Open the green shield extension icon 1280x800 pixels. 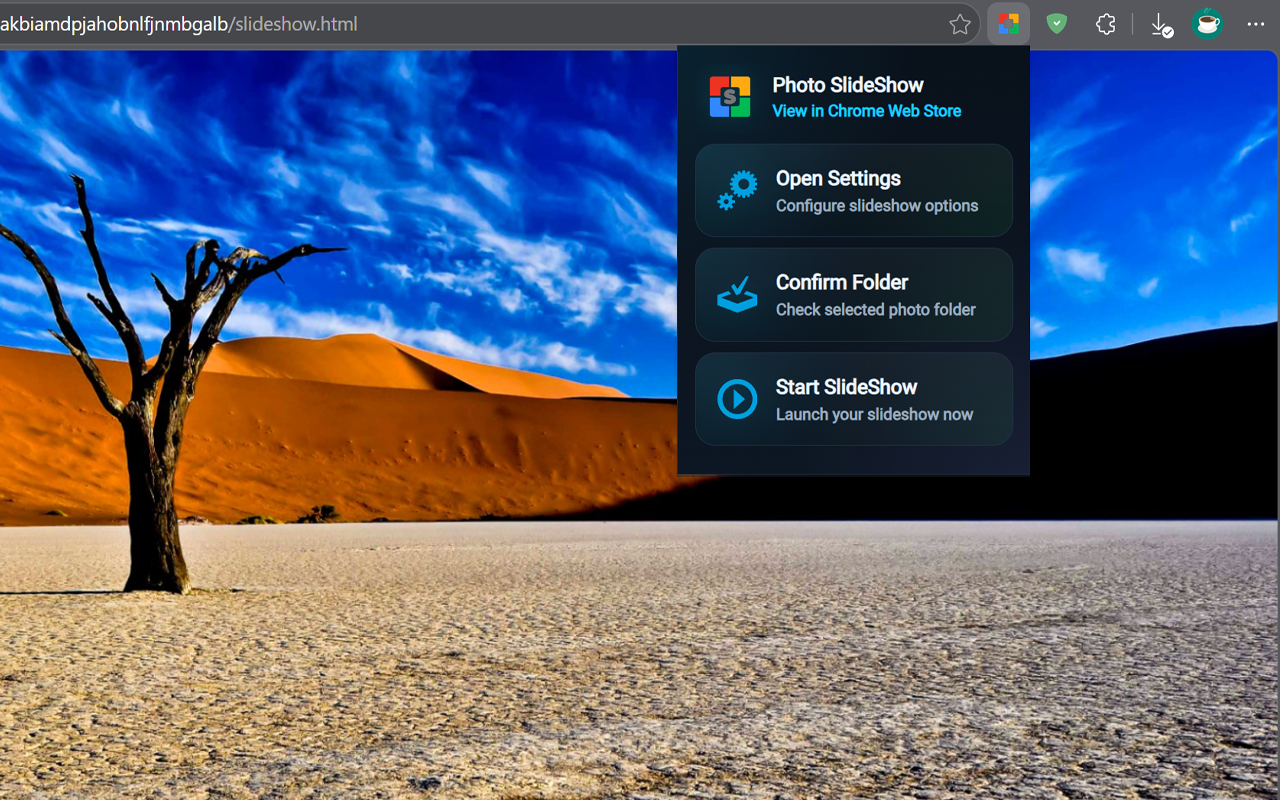pyautogui.click(x=1057, y=24)
